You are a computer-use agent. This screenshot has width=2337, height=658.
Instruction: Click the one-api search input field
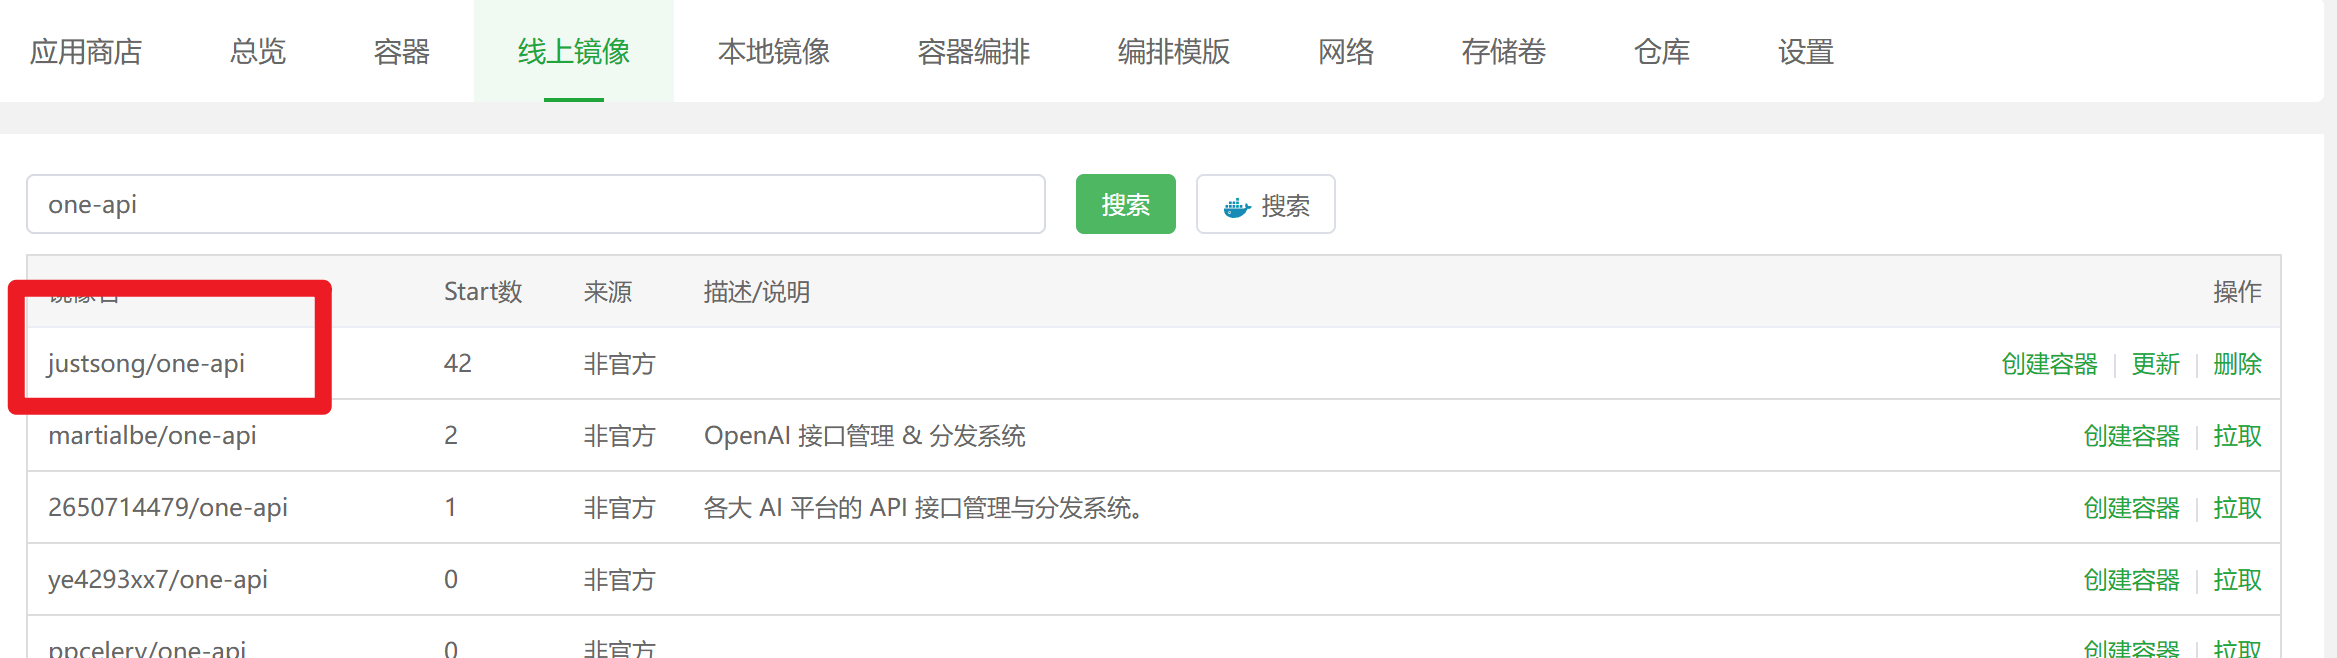[535, 205]
